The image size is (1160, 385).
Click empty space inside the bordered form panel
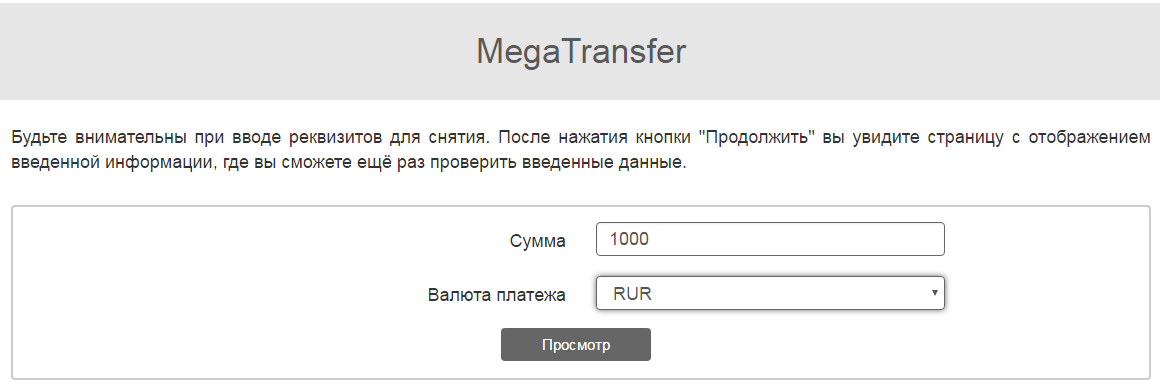pyautogui.click(x=222, y=296)
